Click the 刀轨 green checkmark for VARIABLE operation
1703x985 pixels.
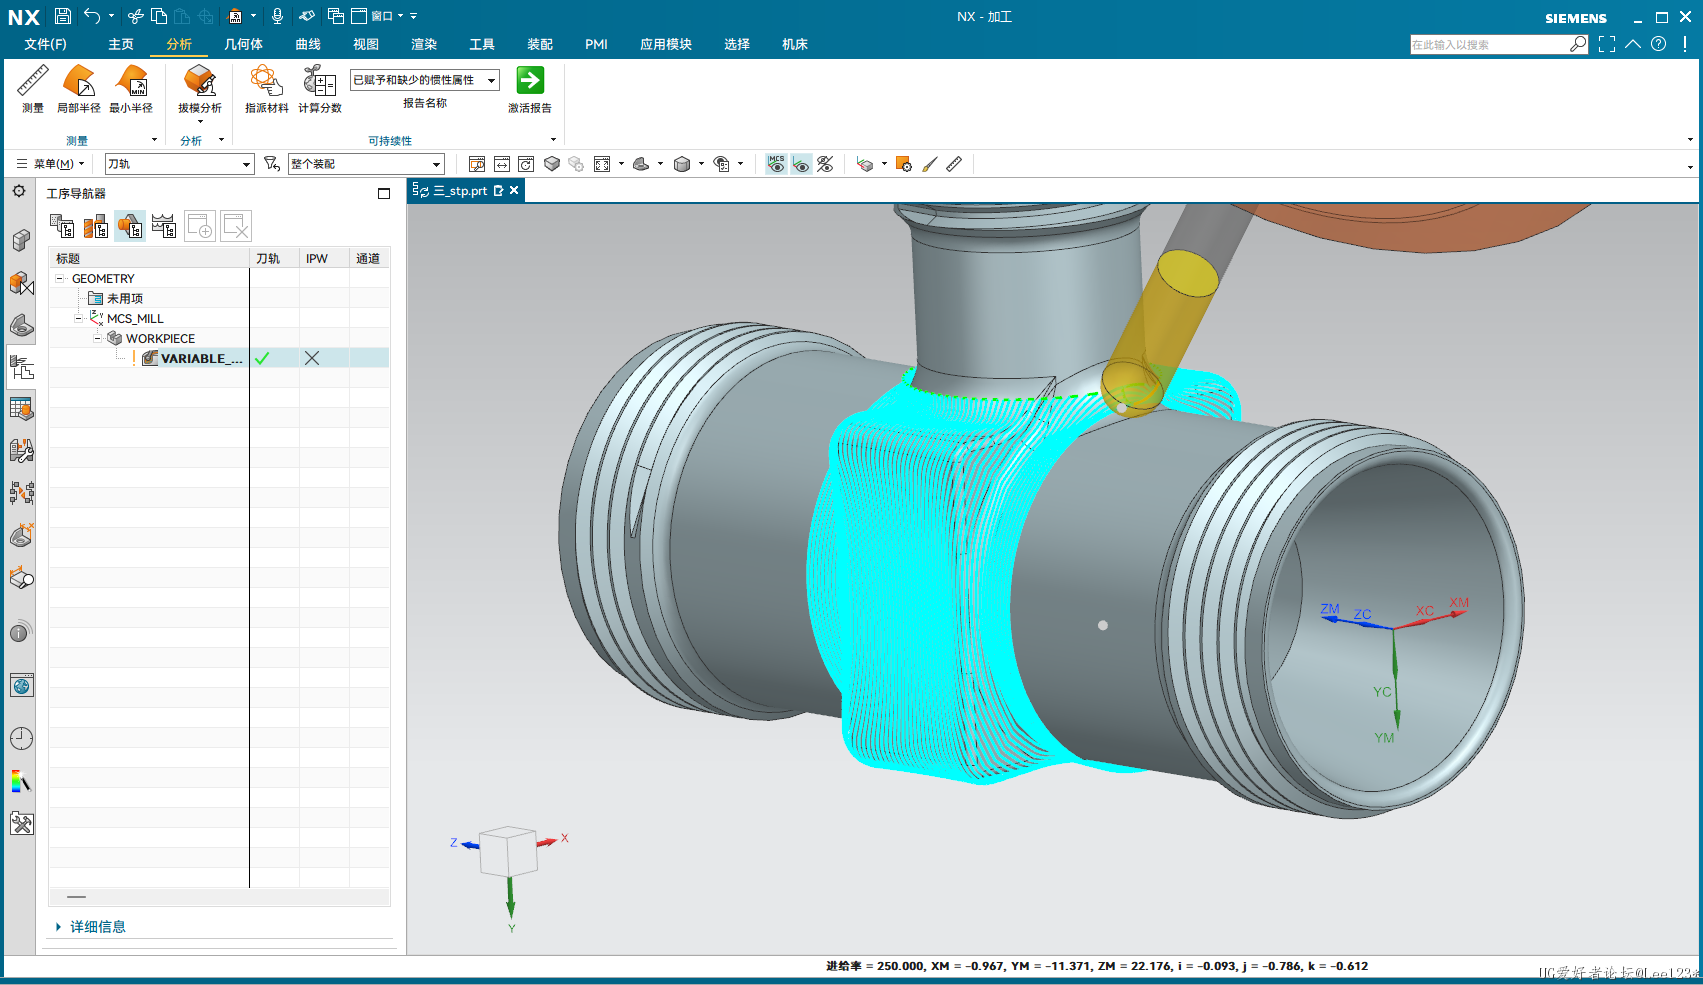[262, 358]
